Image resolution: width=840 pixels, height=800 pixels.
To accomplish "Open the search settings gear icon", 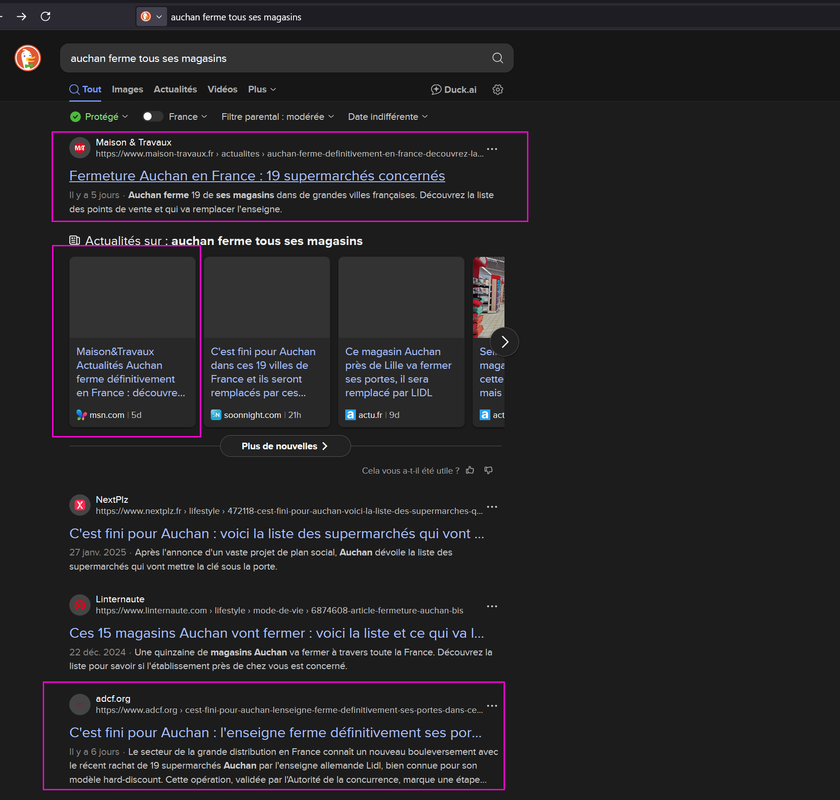I will coord(498,89).
